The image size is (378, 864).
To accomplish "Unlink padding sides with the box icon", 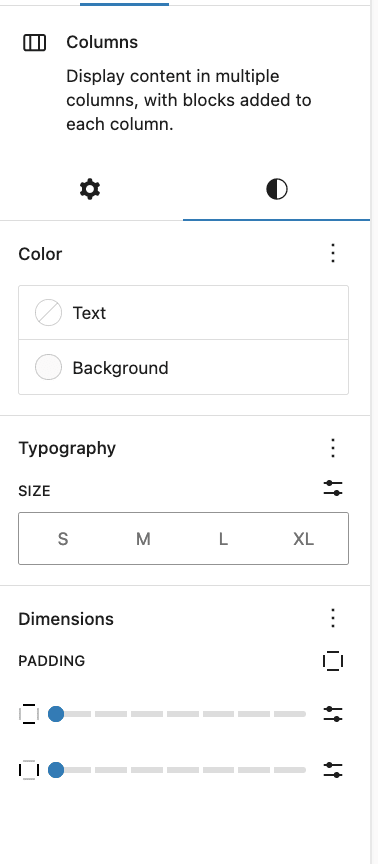I will pos(332,660).
